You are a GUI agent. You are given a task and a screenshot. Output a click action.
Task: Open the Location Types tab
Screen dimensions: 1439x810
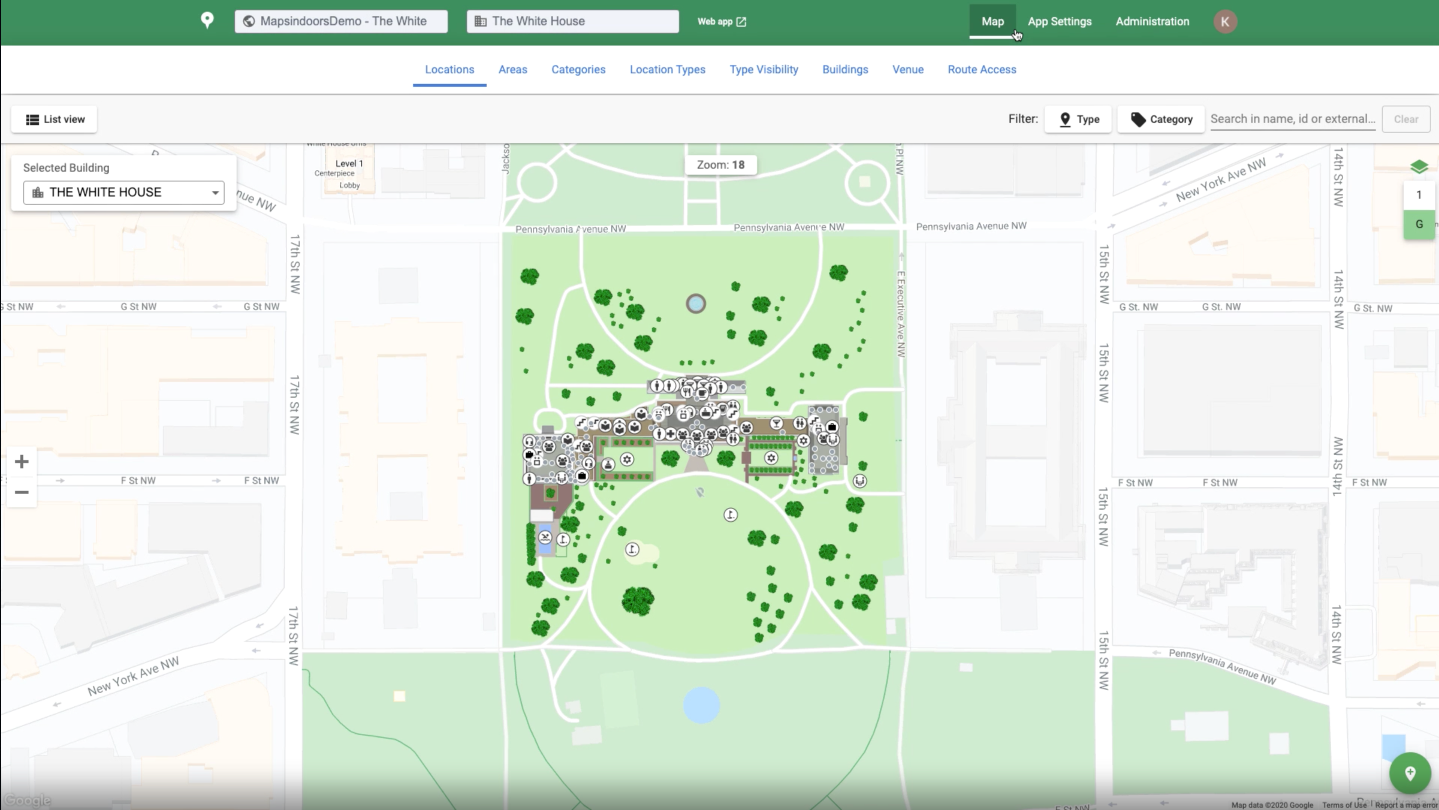tap(667, 70)
